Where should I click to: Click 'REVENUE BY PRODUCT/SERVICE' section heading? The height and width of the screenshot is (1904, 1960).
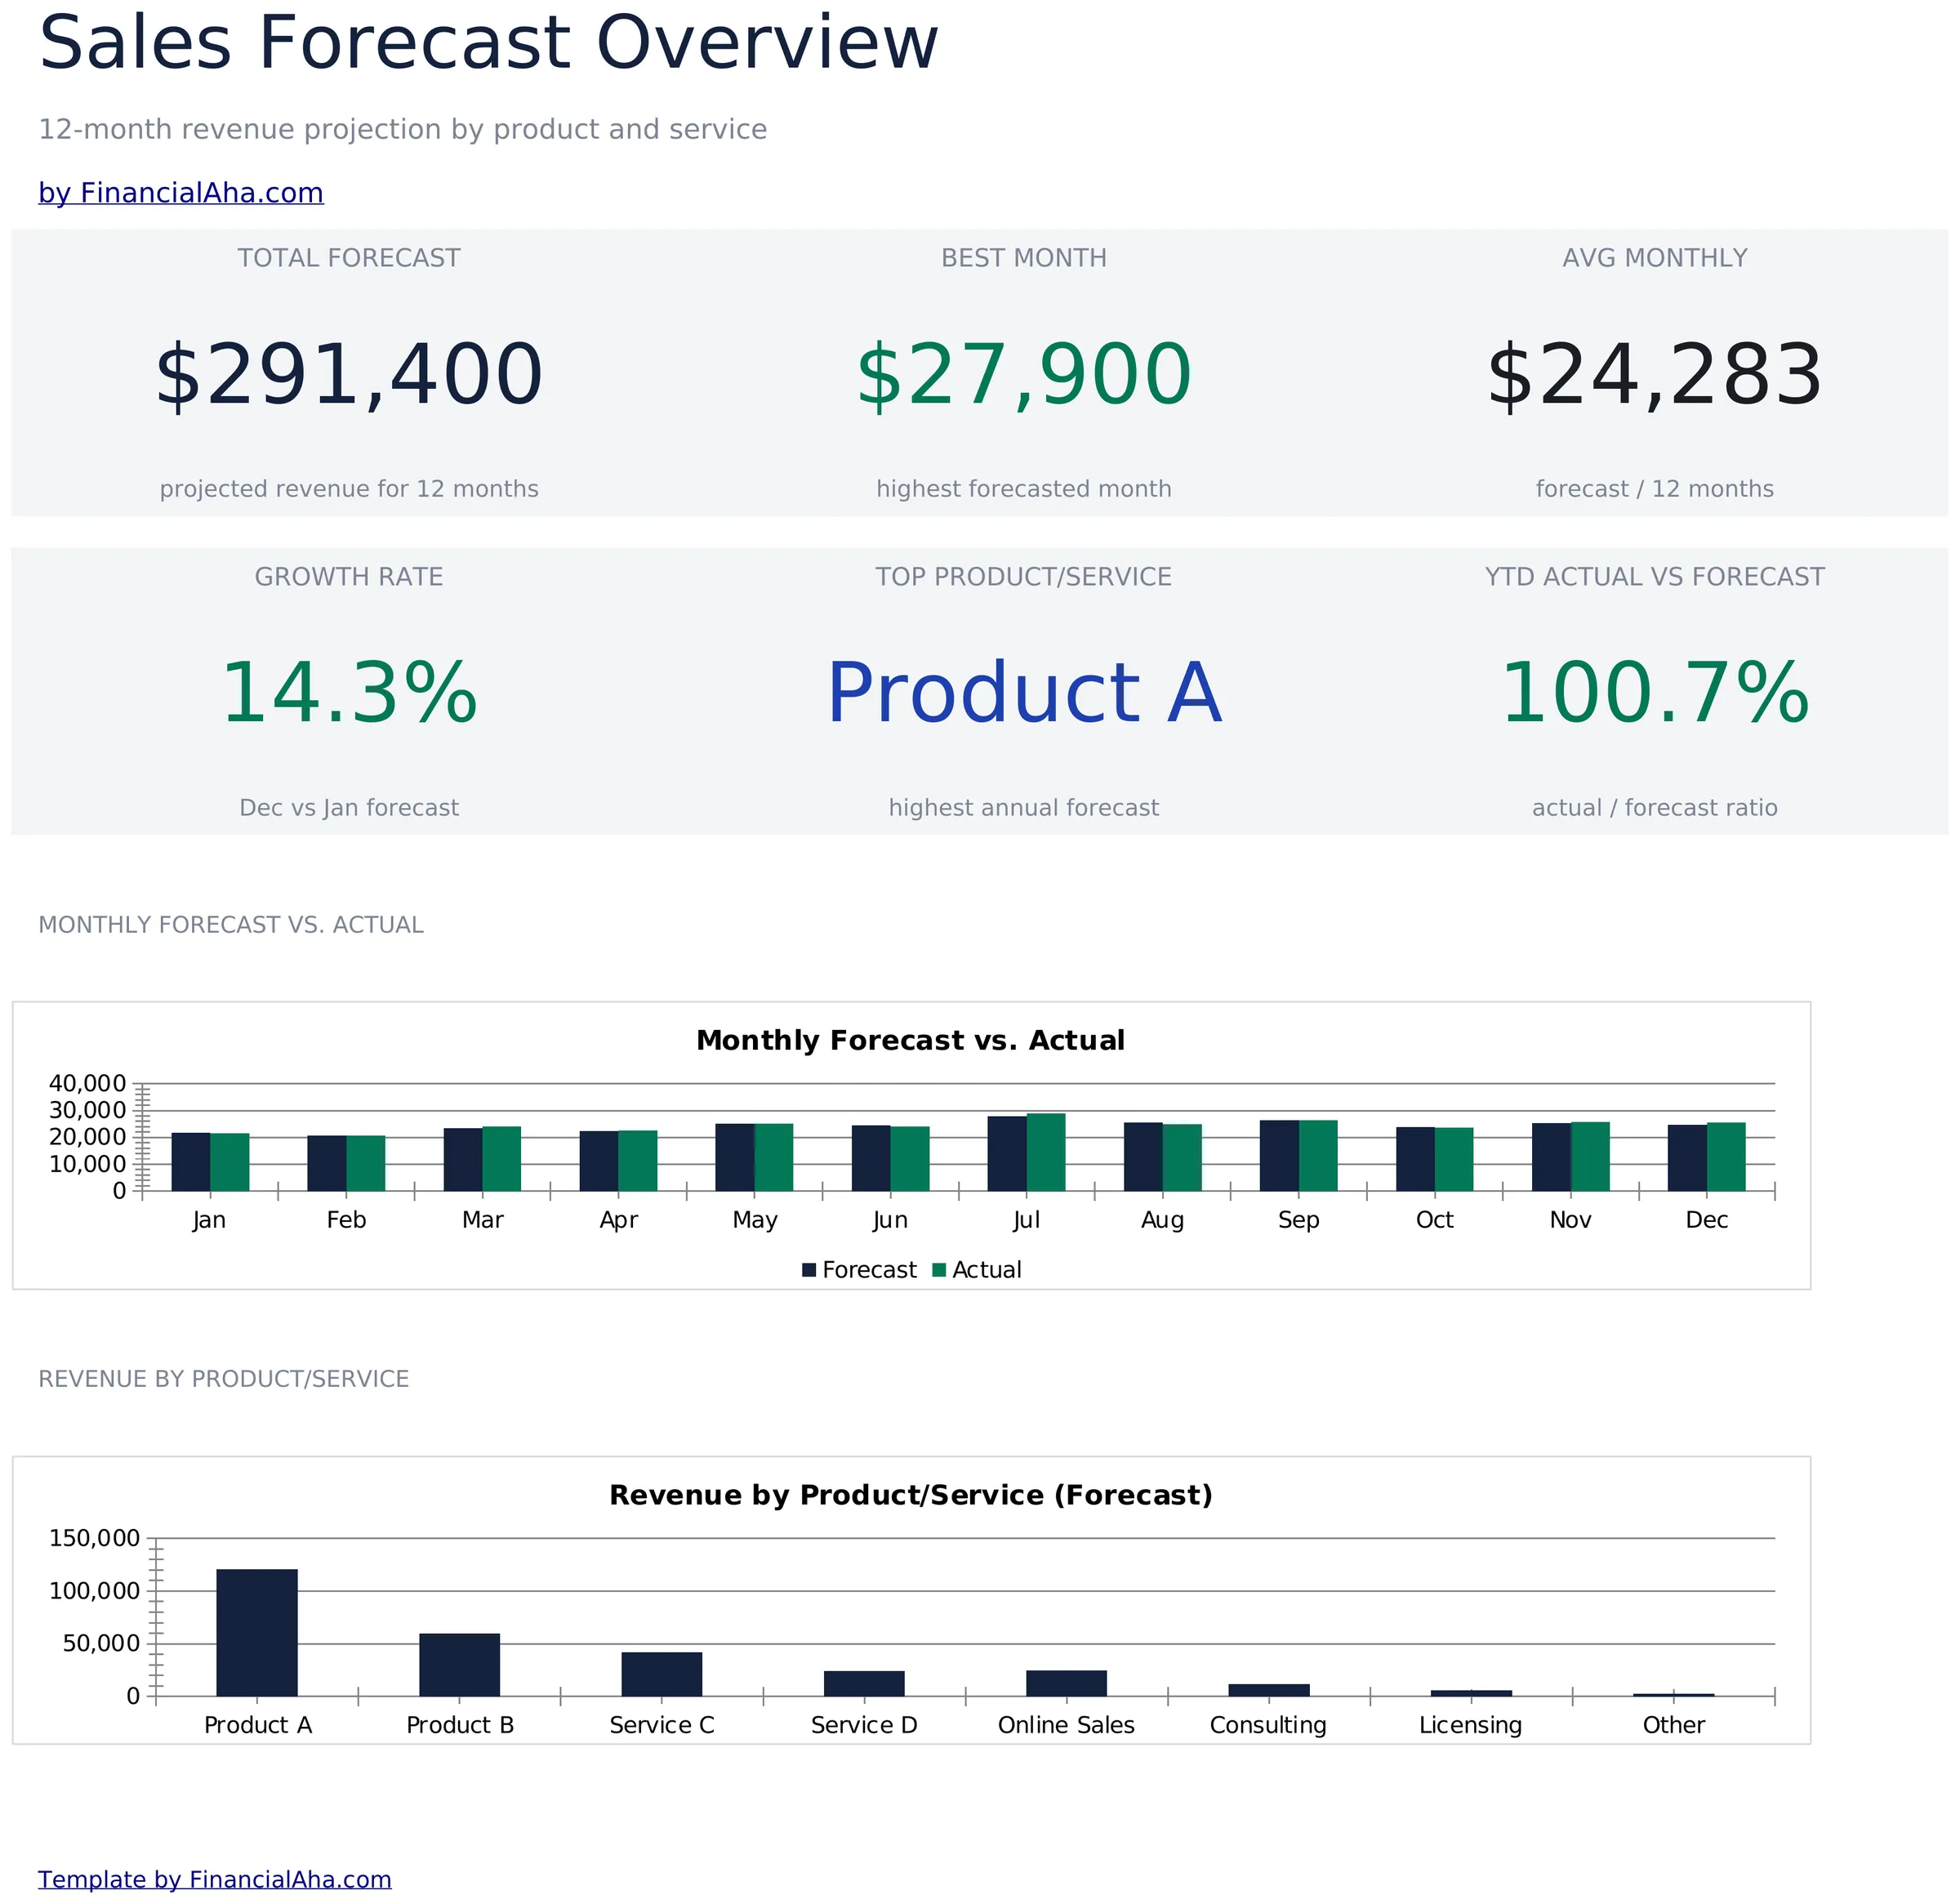[x=224, y=1379]
